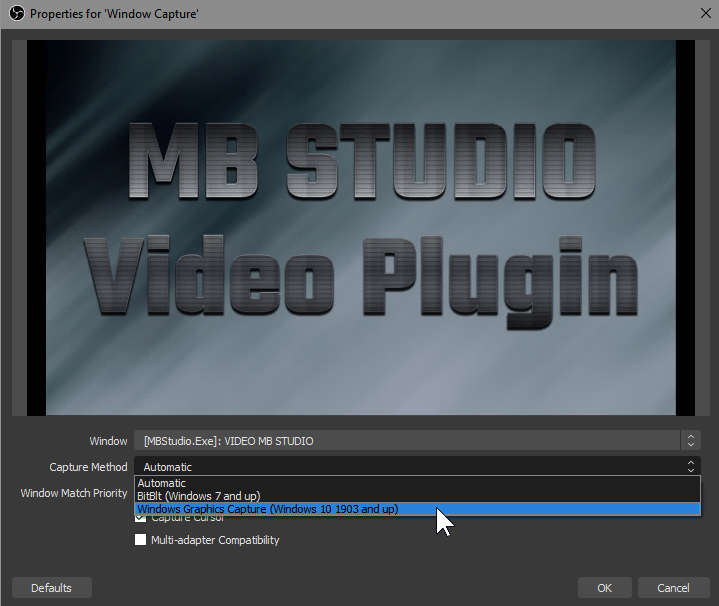Confirm settings with the OK button
Viewport: 719px width, 606px height.
[x=604, y=588]
